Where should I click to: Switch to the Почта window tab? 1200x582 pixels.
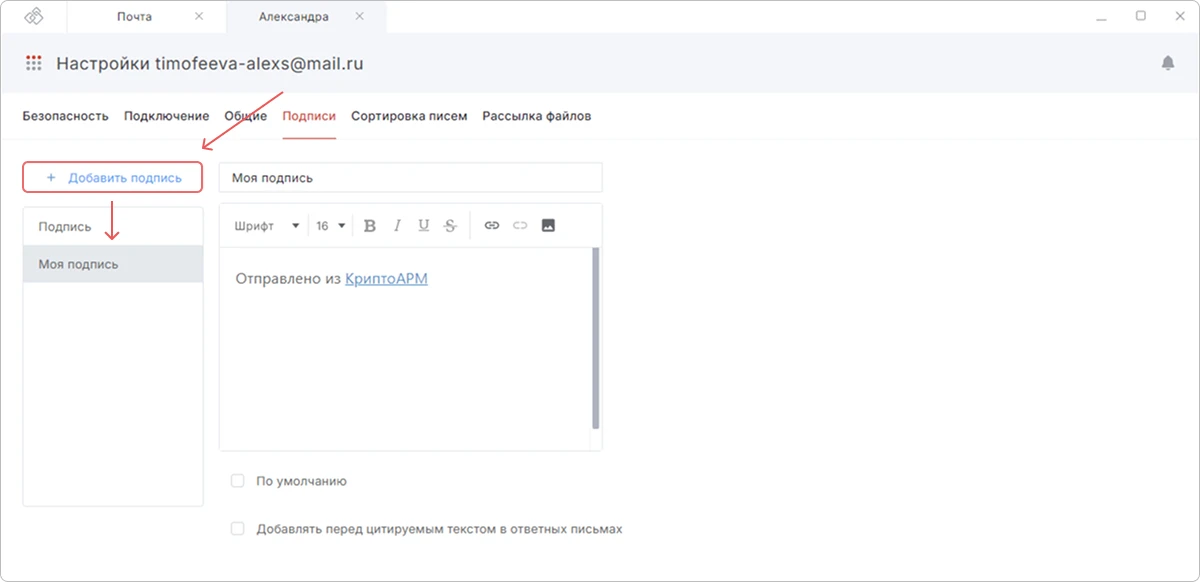pyautogui.click(x=135, y=17)
